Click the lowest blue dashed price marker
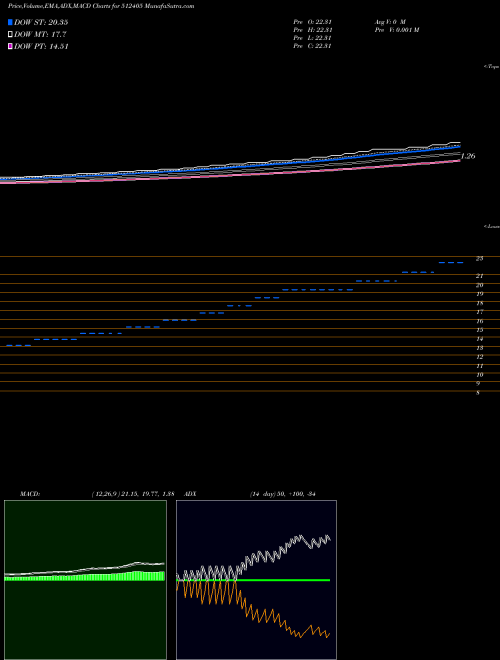The width and height of the screenshot is (500, 660). click(19, 346)
